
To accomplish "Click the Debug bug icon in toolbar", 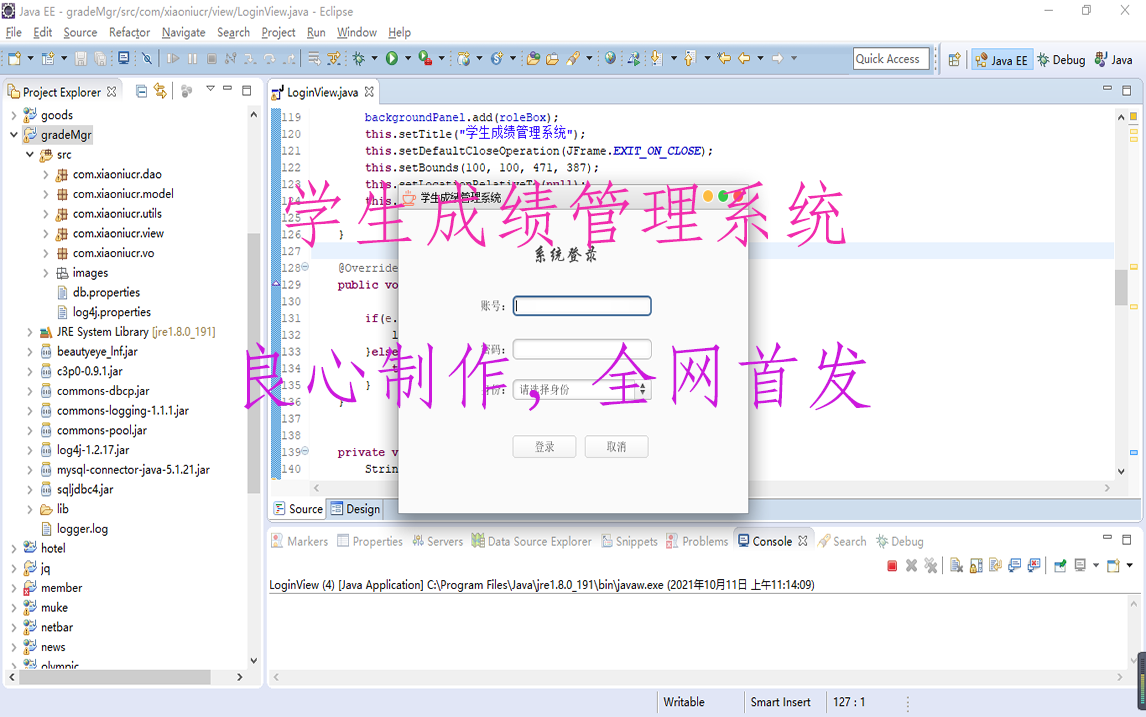I will click(358, 58).
